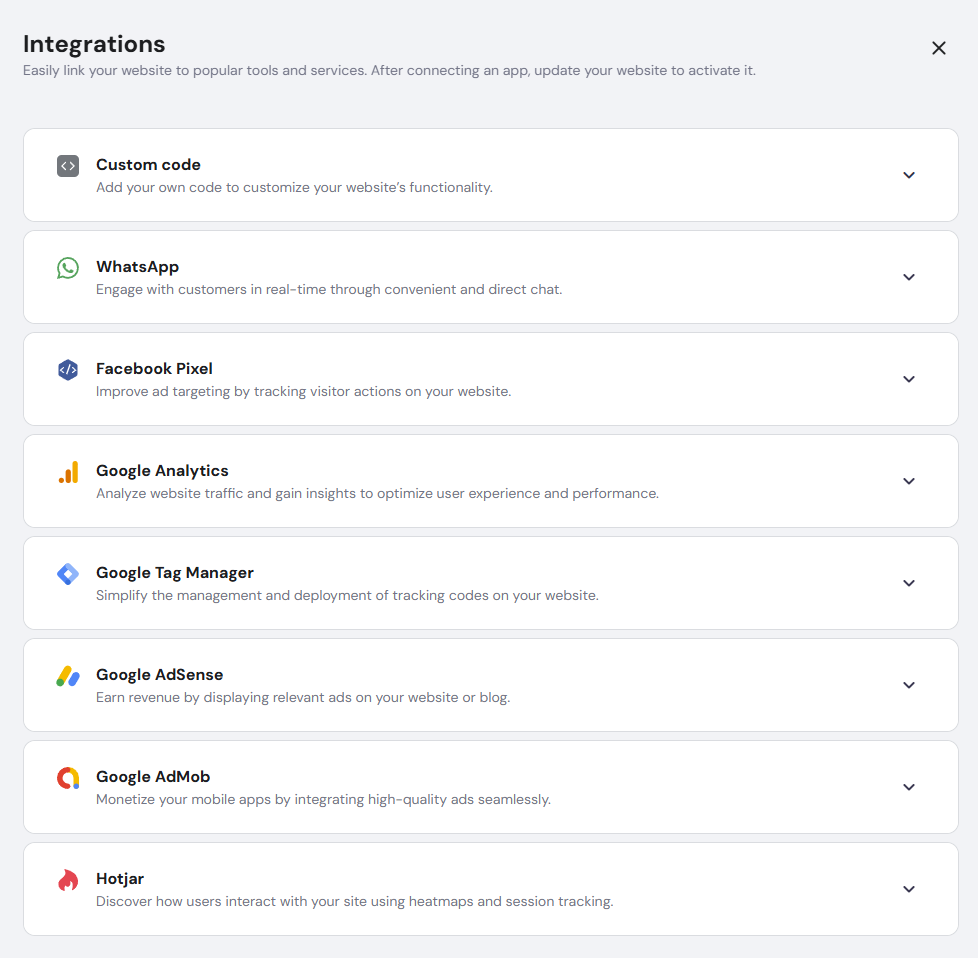This screenshot has height=958, width=978.
Task: Select the Custom code title
Action: 148,165
